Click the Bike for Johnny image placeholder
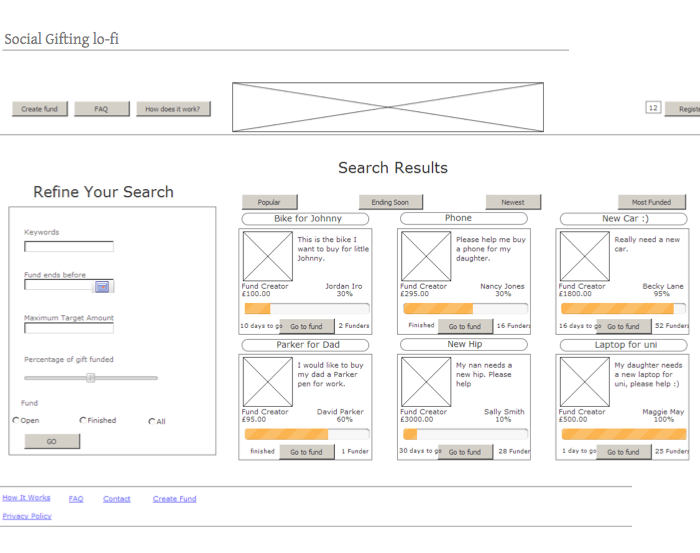Viewport: 700px width, 553px height. [267, 256]
